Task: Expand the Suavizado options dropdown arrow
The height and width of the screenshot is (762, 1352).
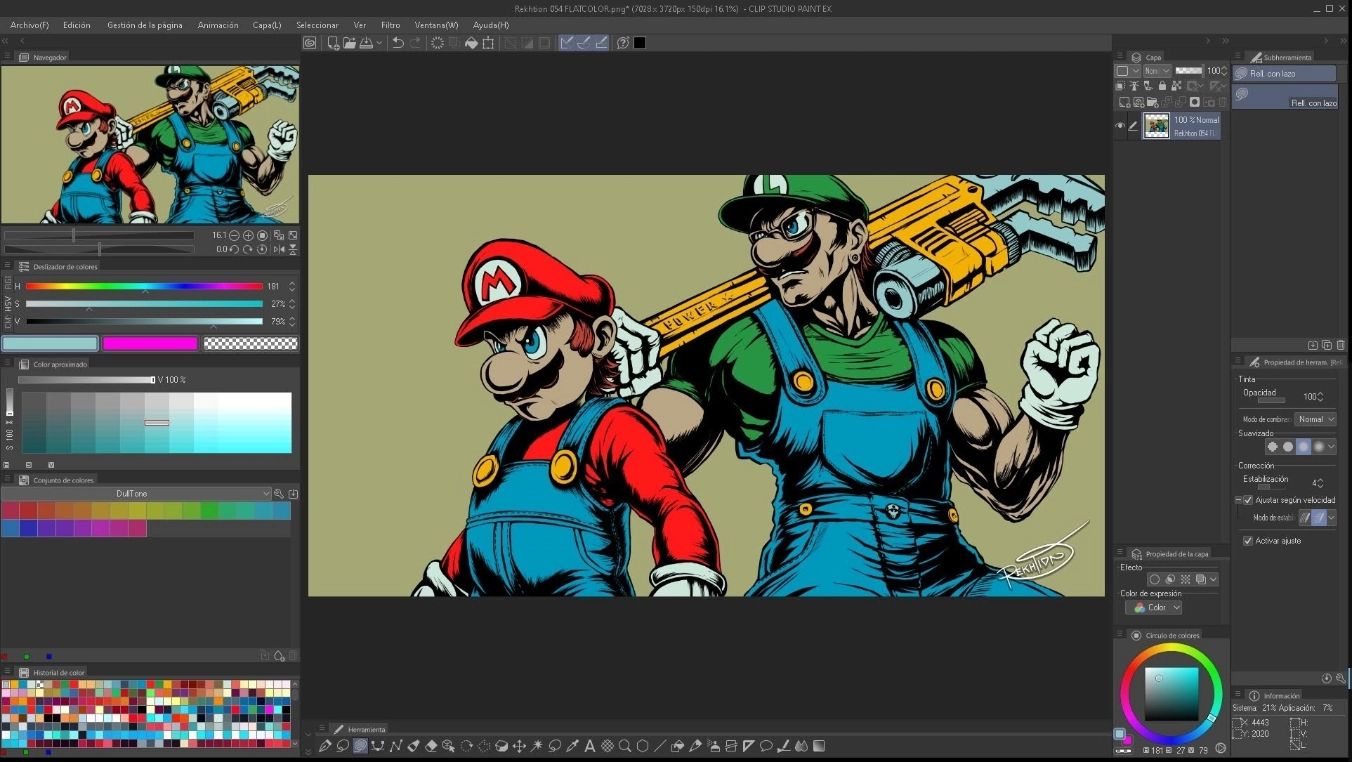Action: (1331, 447)
